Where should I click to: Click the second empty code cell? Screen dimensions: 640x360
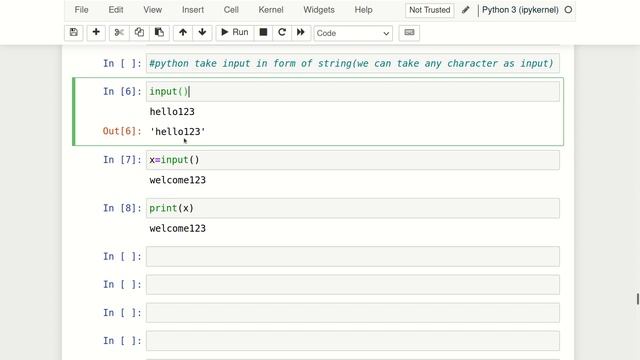tap(353, 284)
